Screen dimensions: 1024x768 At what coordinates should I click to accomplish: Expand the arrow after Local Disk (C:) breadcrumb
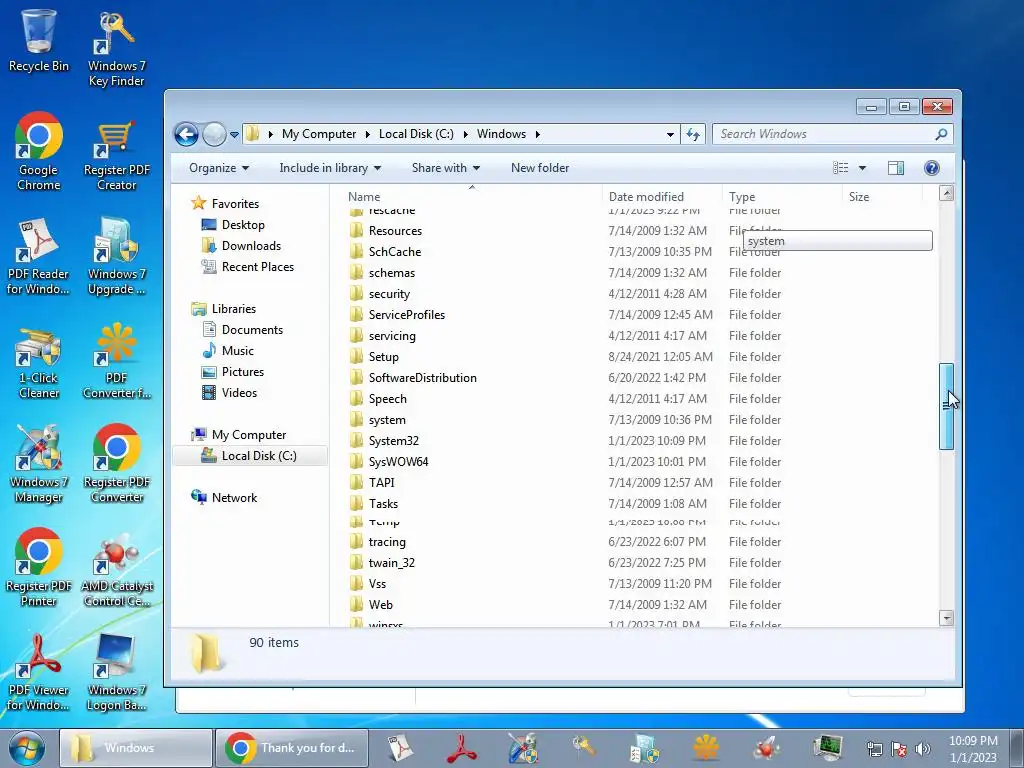[x=466, y=135]
